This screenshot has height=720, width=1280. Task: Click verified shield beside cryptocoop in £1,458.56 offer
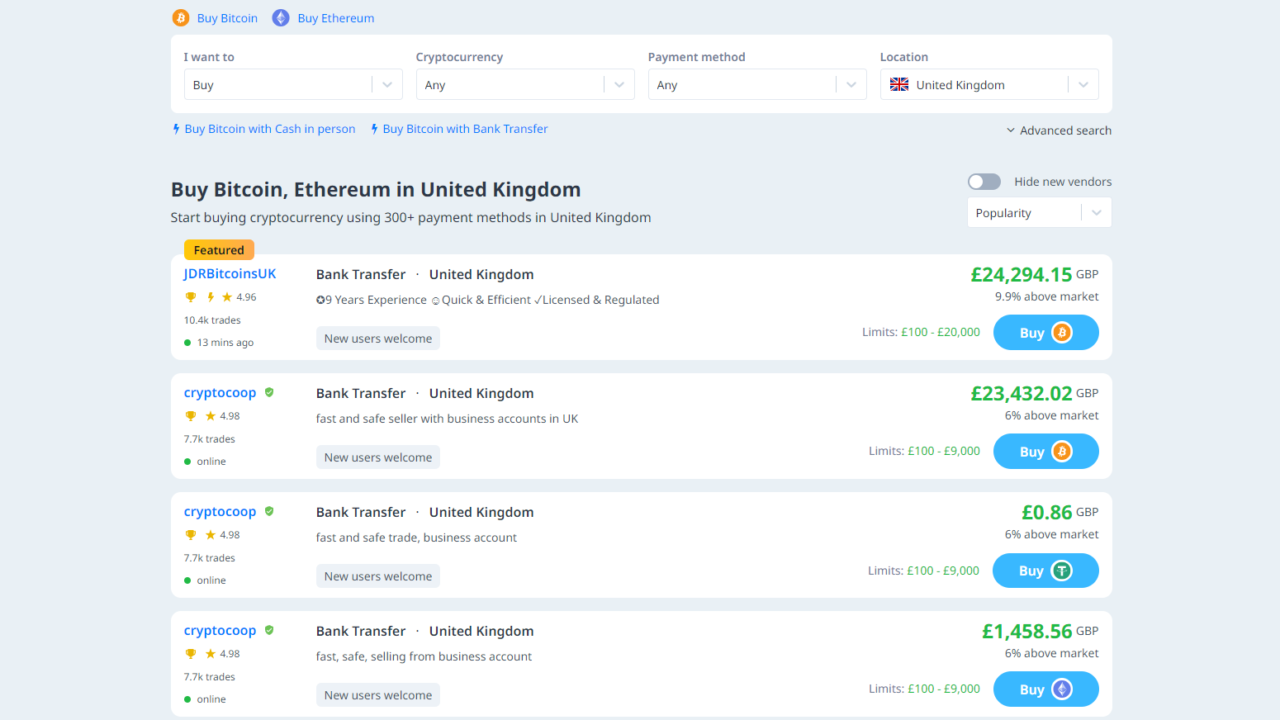coord(269,631)
